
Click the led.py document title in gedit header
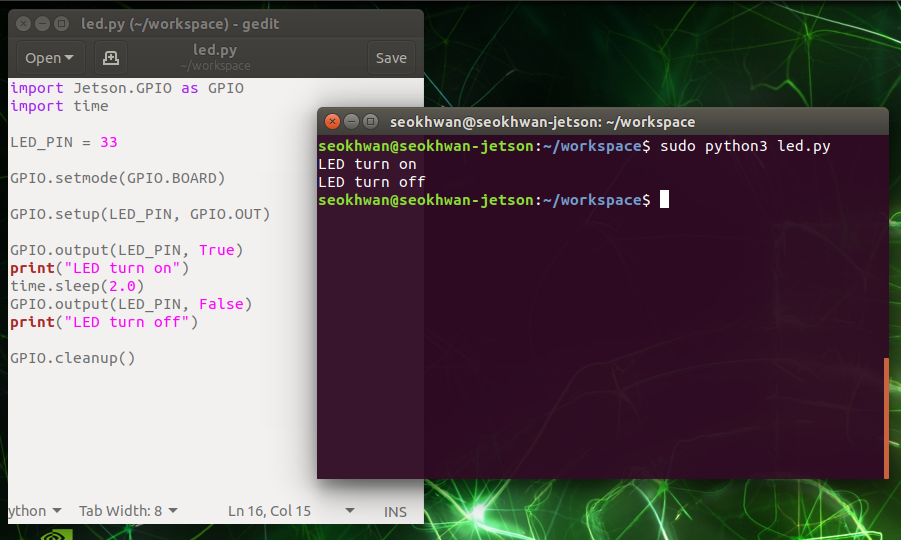215,50
